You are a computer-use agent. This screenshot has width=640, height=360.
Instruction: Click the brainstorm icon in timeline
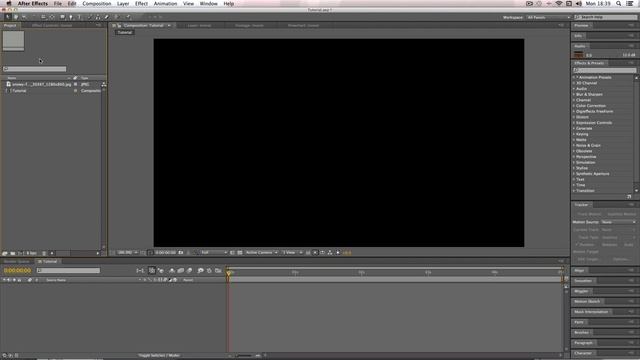coord(200,270)
